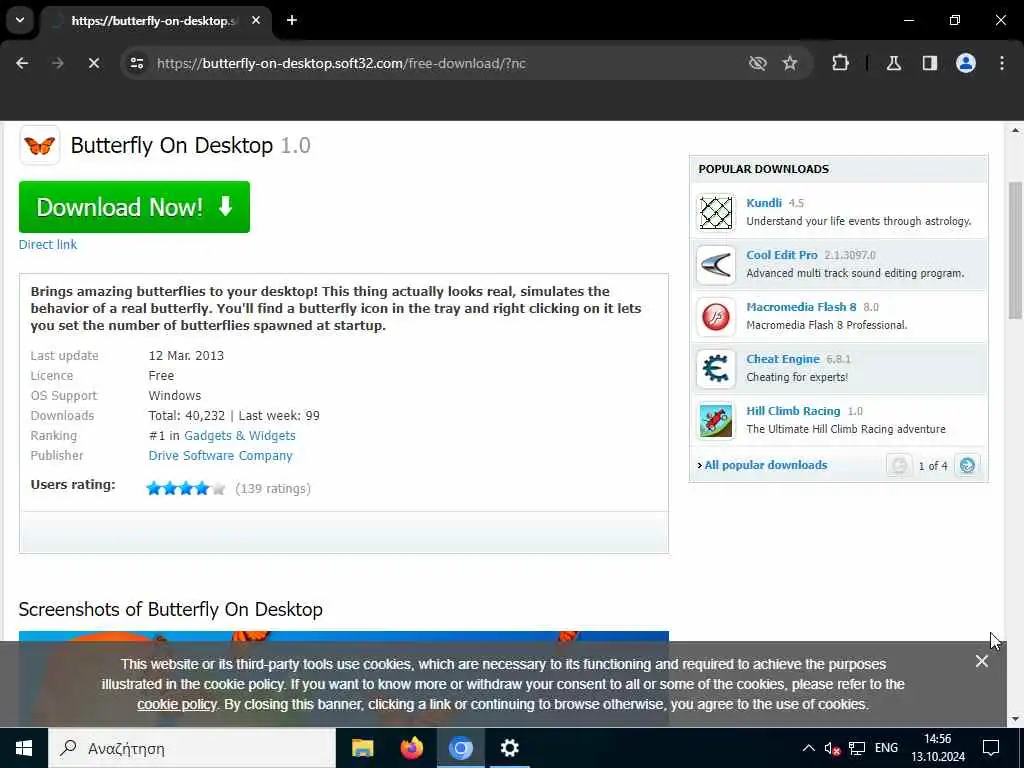Click the Macromedia Flash 8 icon
The height and width of the screenshot is (768, 1024).
[x=716, y=317]
